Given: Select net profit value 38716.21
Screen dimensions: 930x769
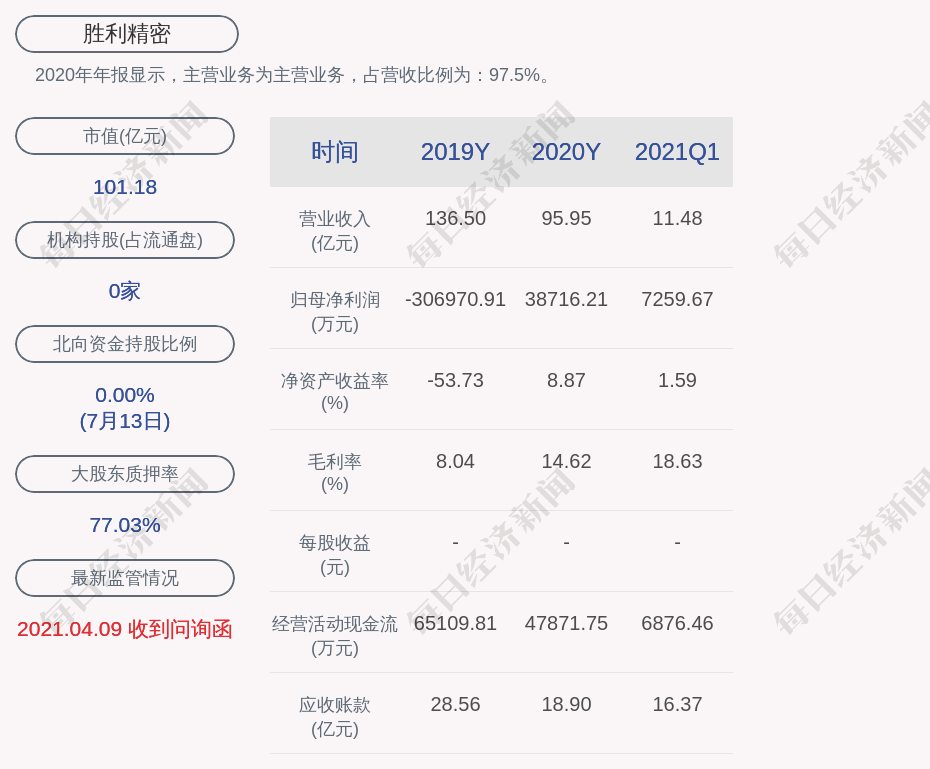Looking at the screenshot, I should click(x=566, y=299).
